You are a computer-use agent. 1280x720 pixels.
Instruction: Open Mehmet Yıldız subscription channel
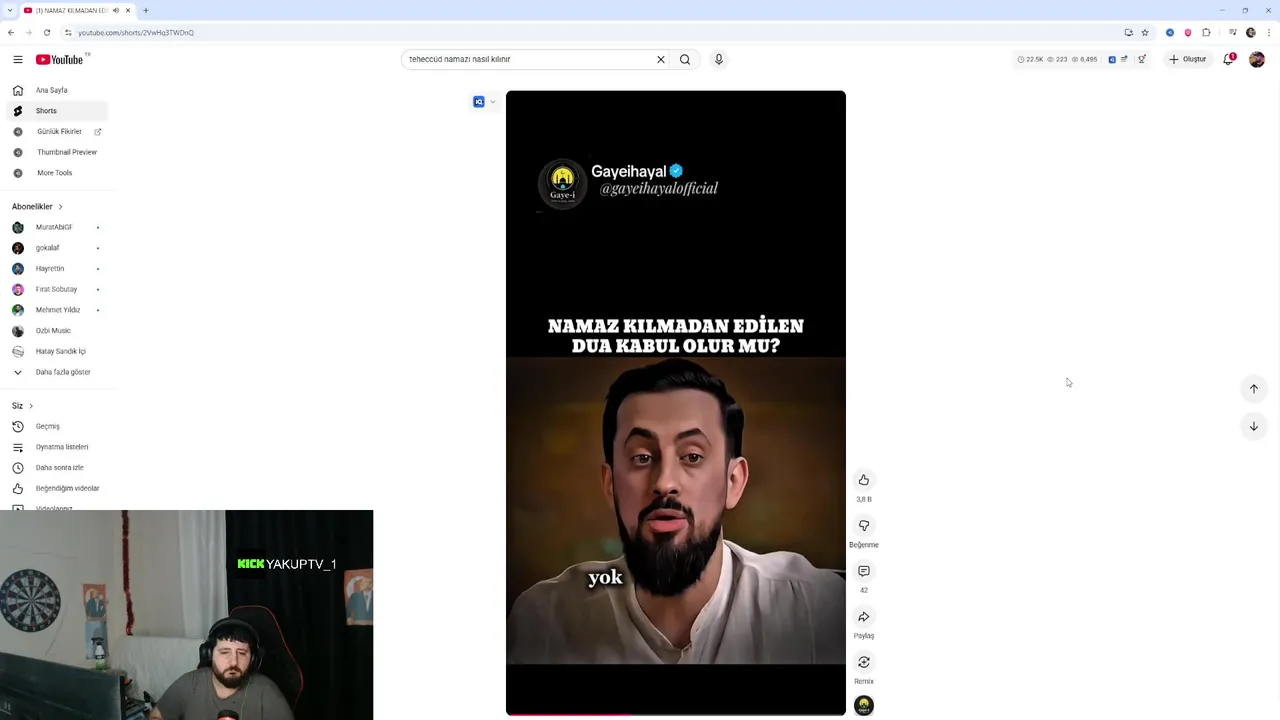(56, 310)
